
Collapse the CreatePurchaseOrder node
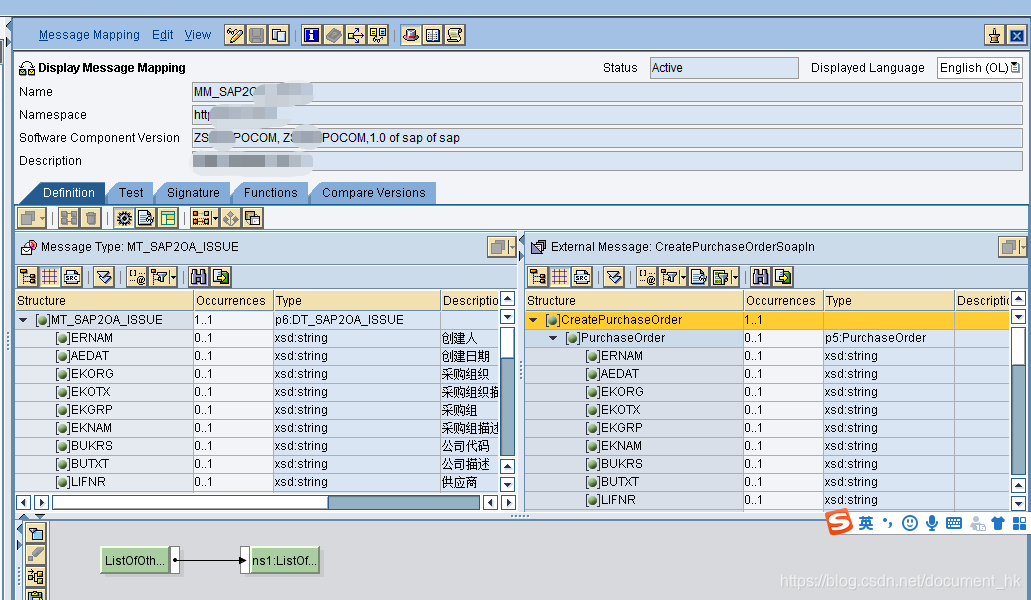click(x=533, y=320)
